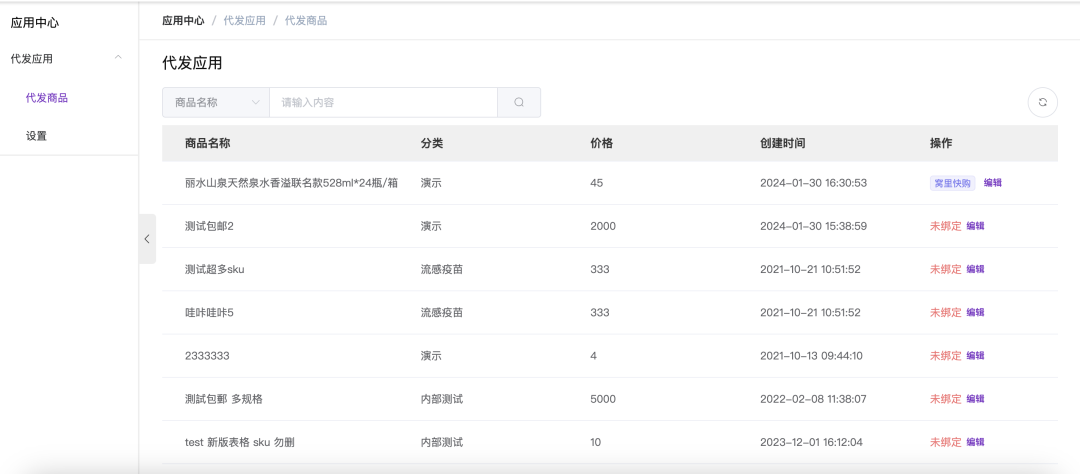1080x474 pixels.
Task: Click 未绑定 status of 2333333
Action: point(946,356)
